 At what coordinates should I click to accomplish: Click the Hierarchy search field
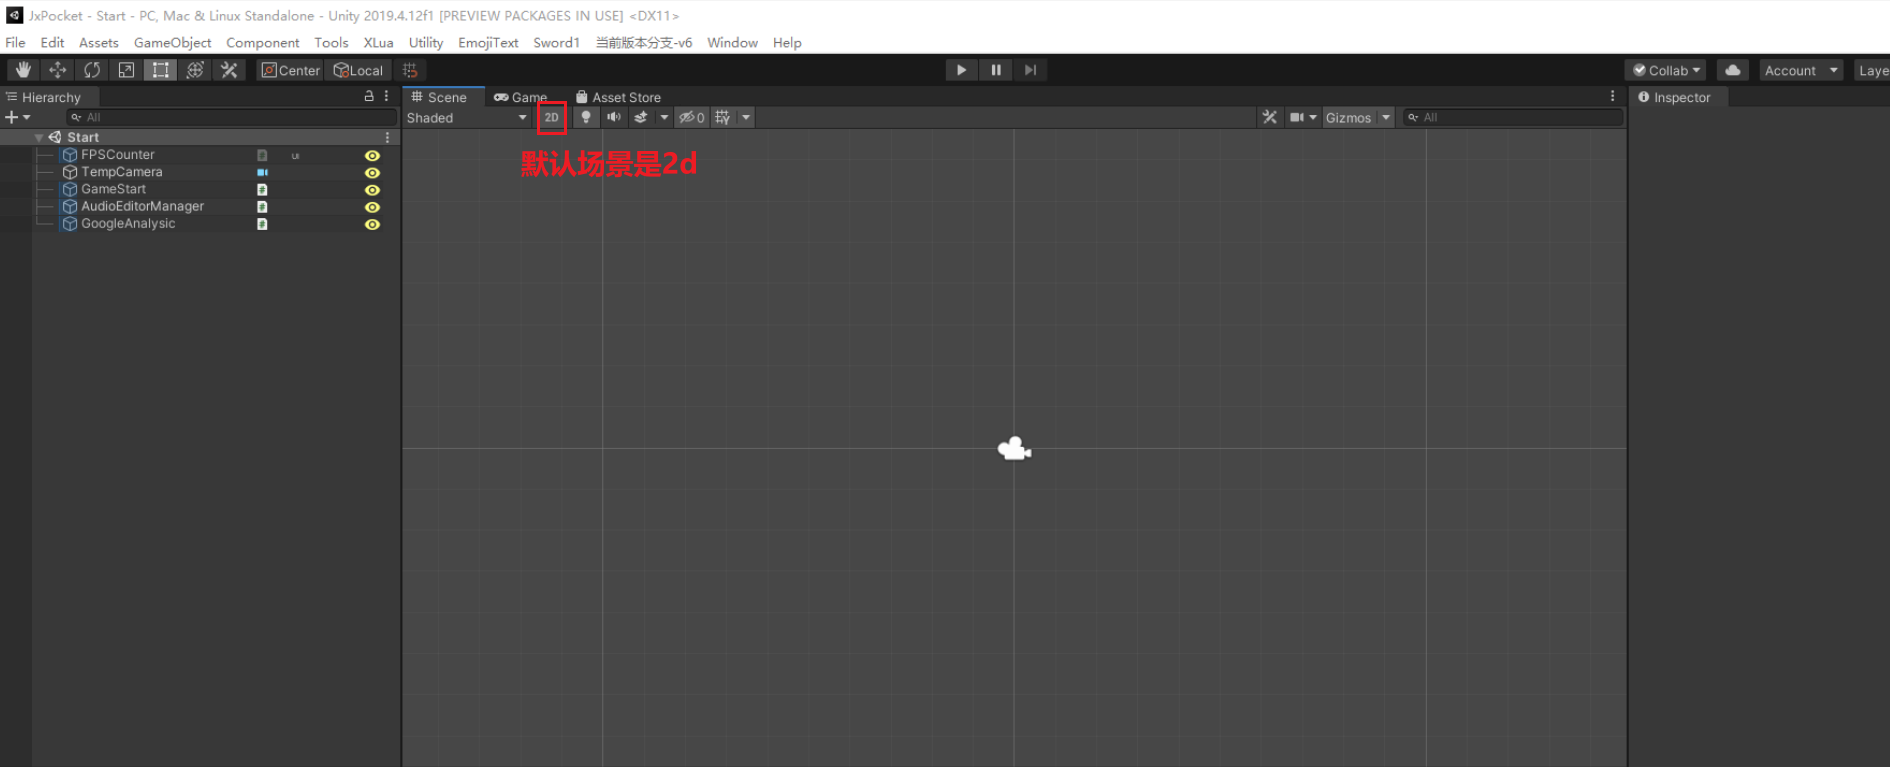click(x=230, y=118)
